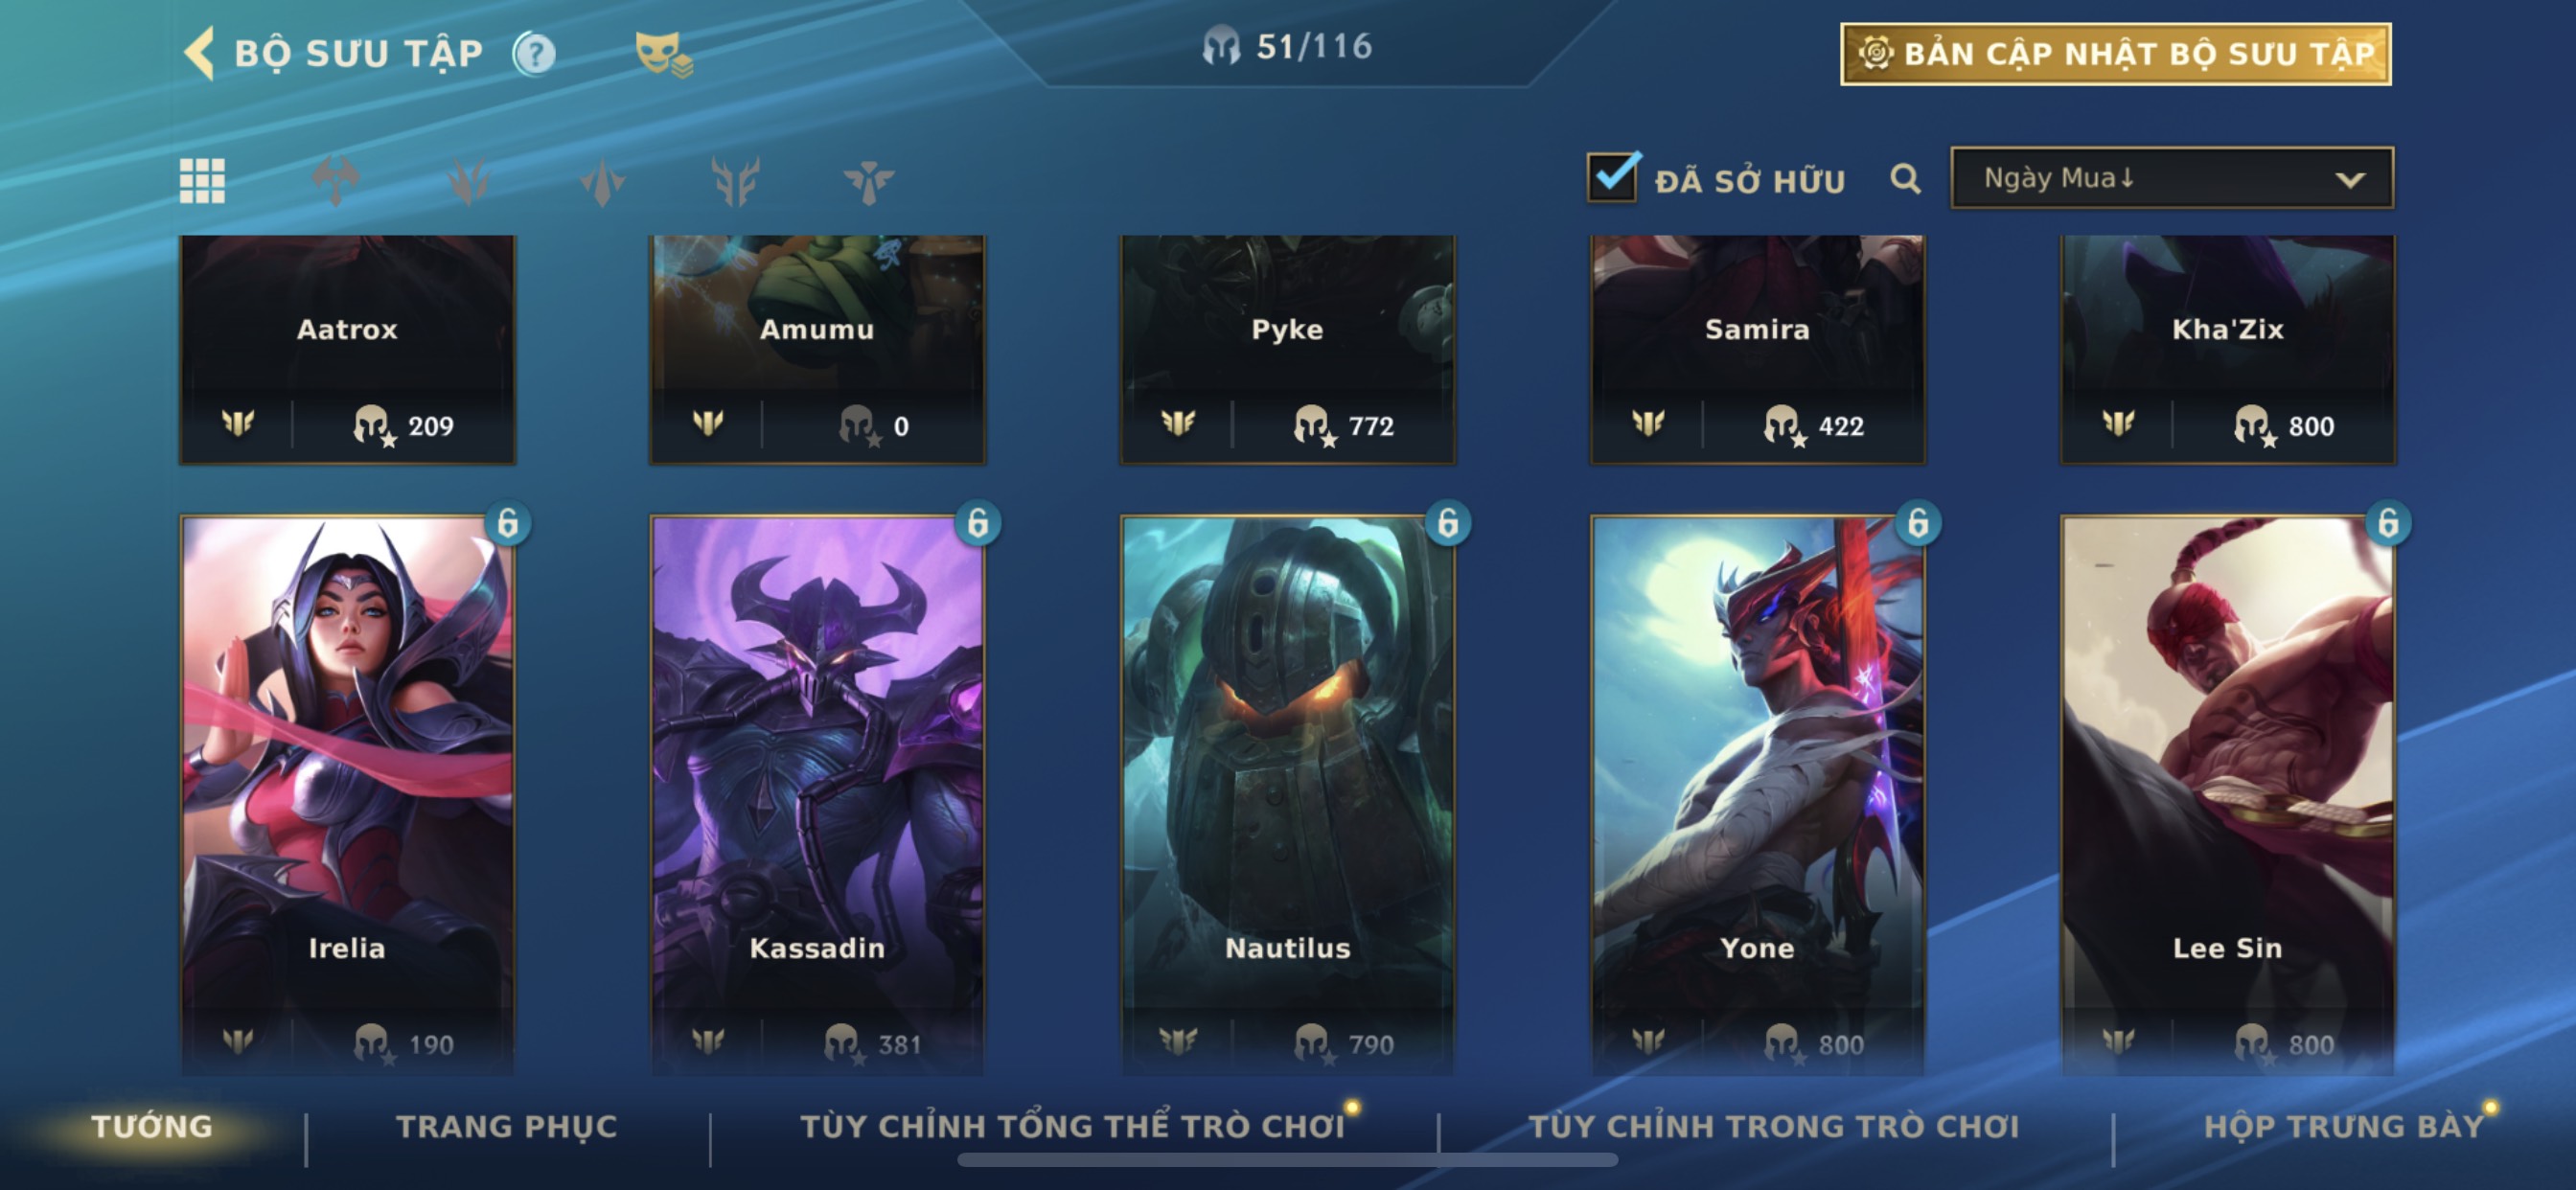Viewport: 2576px width, 1190px height.
Task: Open the Tùy Chỉnh Trong Trò Chơi tab
Action: [1773, 1126]
